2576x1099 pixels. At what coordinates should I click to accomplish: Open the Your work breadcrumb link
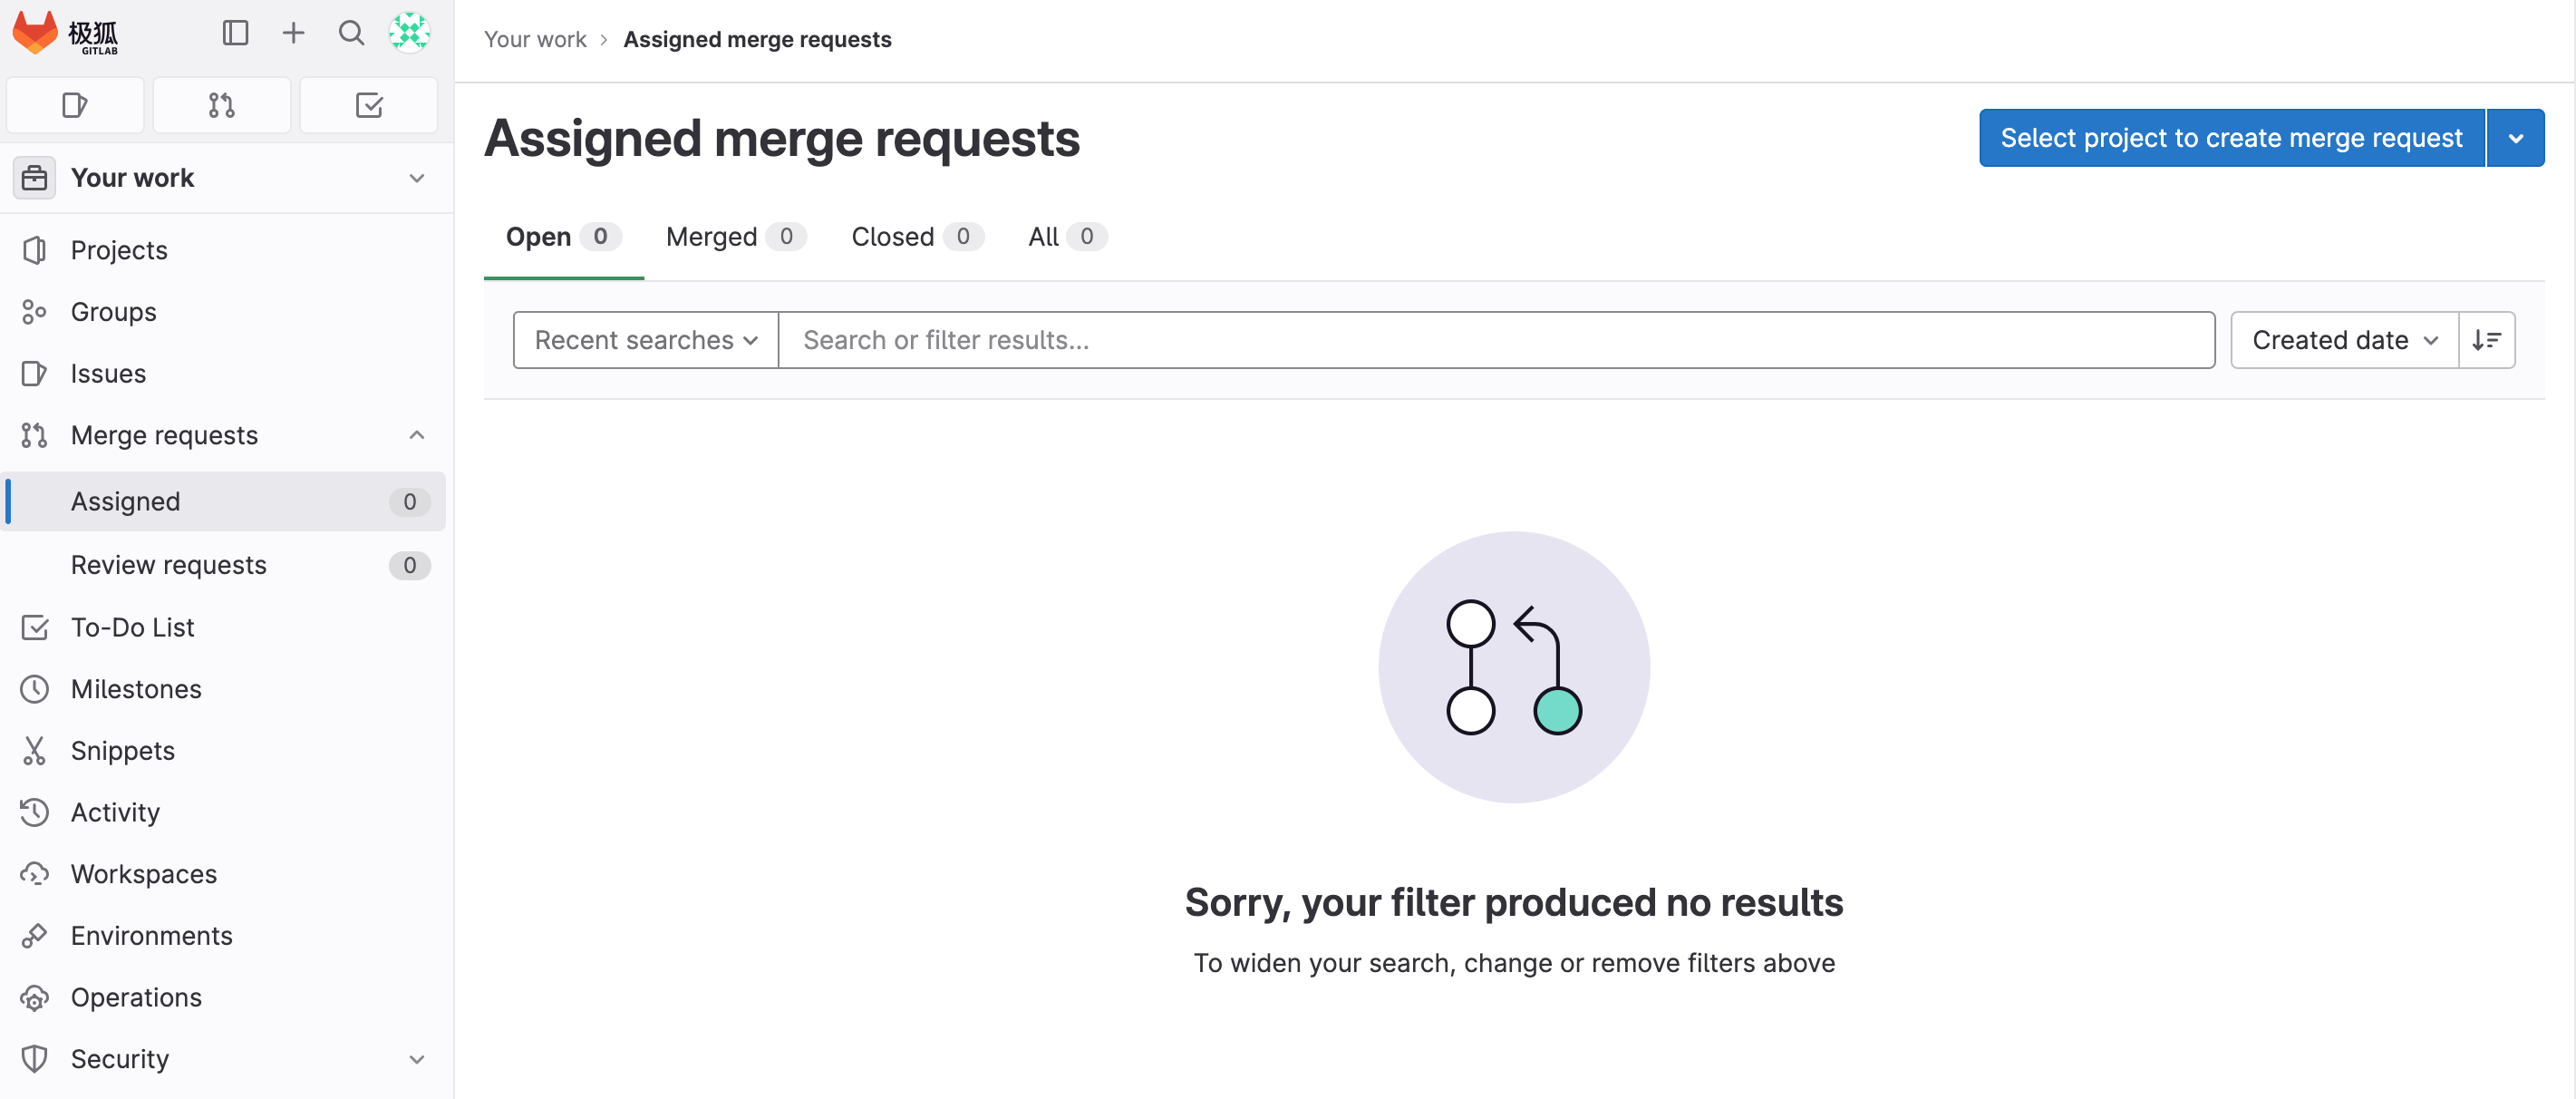535,39
